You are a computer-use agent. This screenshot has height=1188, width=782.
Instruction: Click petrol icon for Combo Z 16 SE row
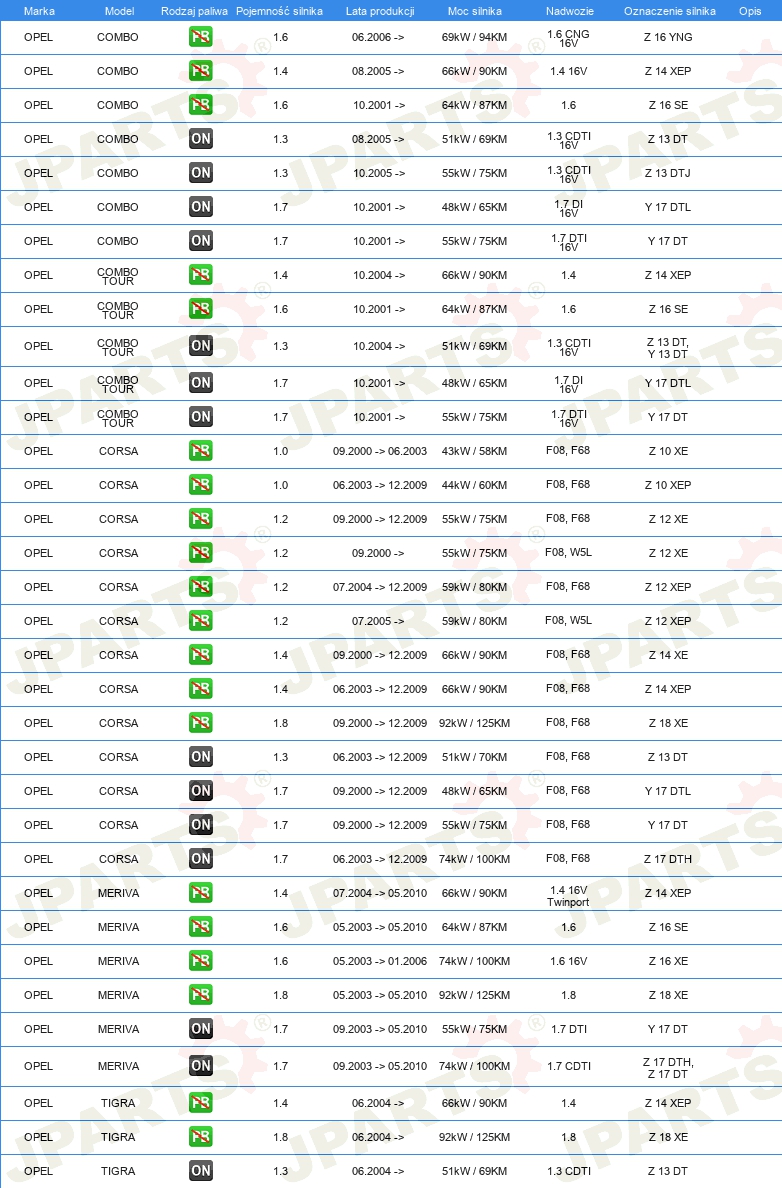pos(201,105)
